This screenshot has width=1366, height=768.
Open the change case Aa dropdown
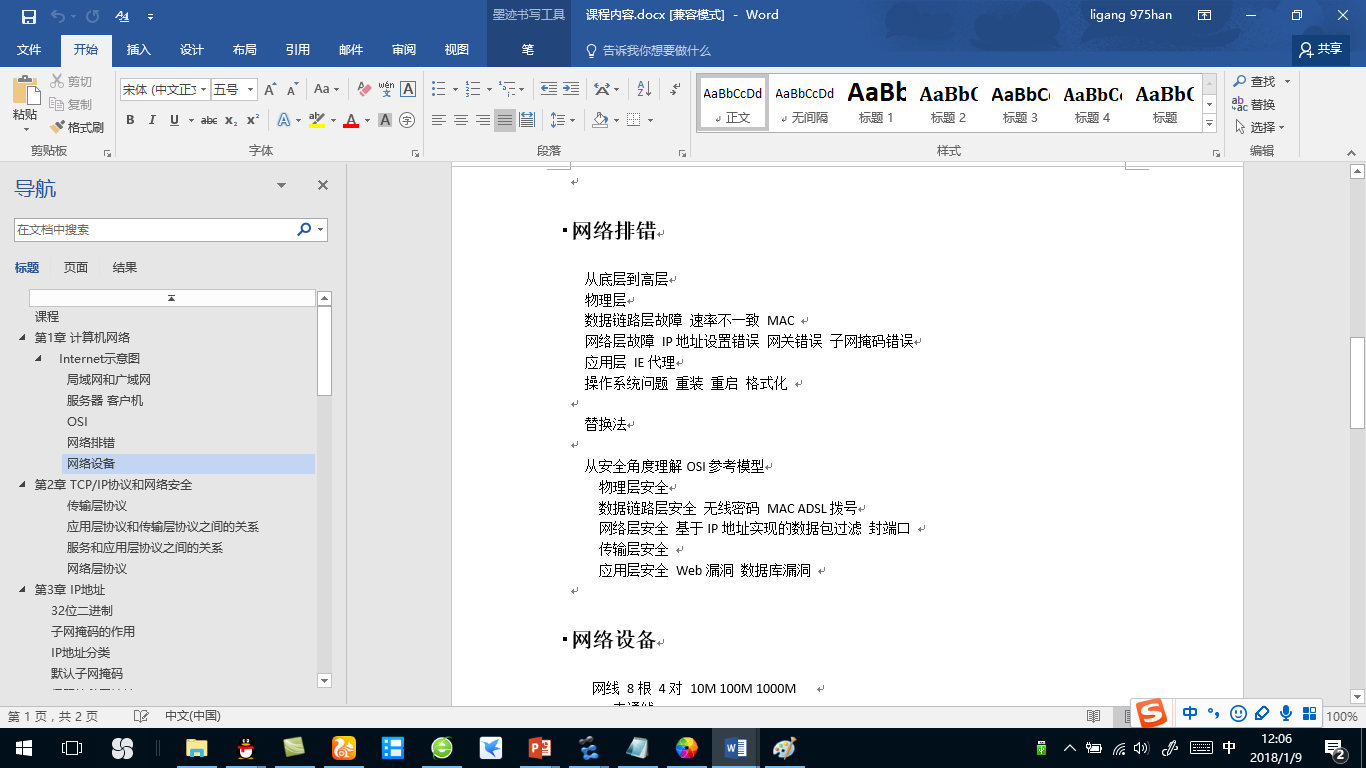pyautogui.click(x=326, y=89)
